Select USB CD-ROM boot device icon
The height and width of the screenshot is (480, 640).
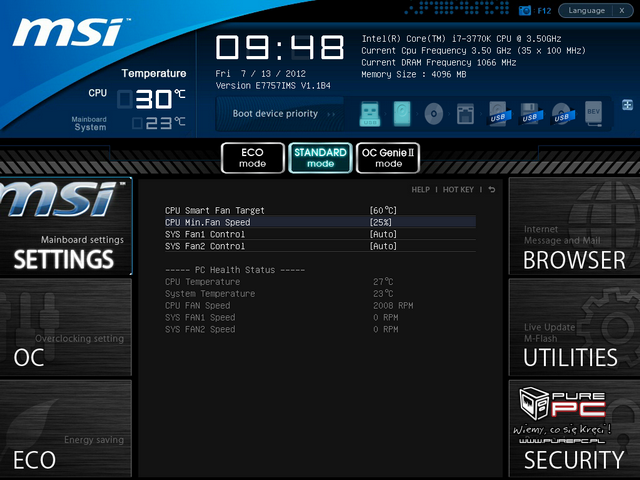click(x=562, y=113)
